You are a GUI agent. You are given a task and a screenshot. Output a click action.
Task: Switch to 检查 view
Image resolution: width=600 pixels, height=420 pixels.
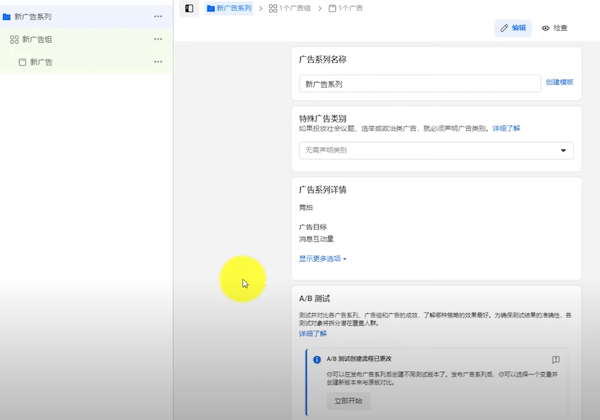[554, 28]
